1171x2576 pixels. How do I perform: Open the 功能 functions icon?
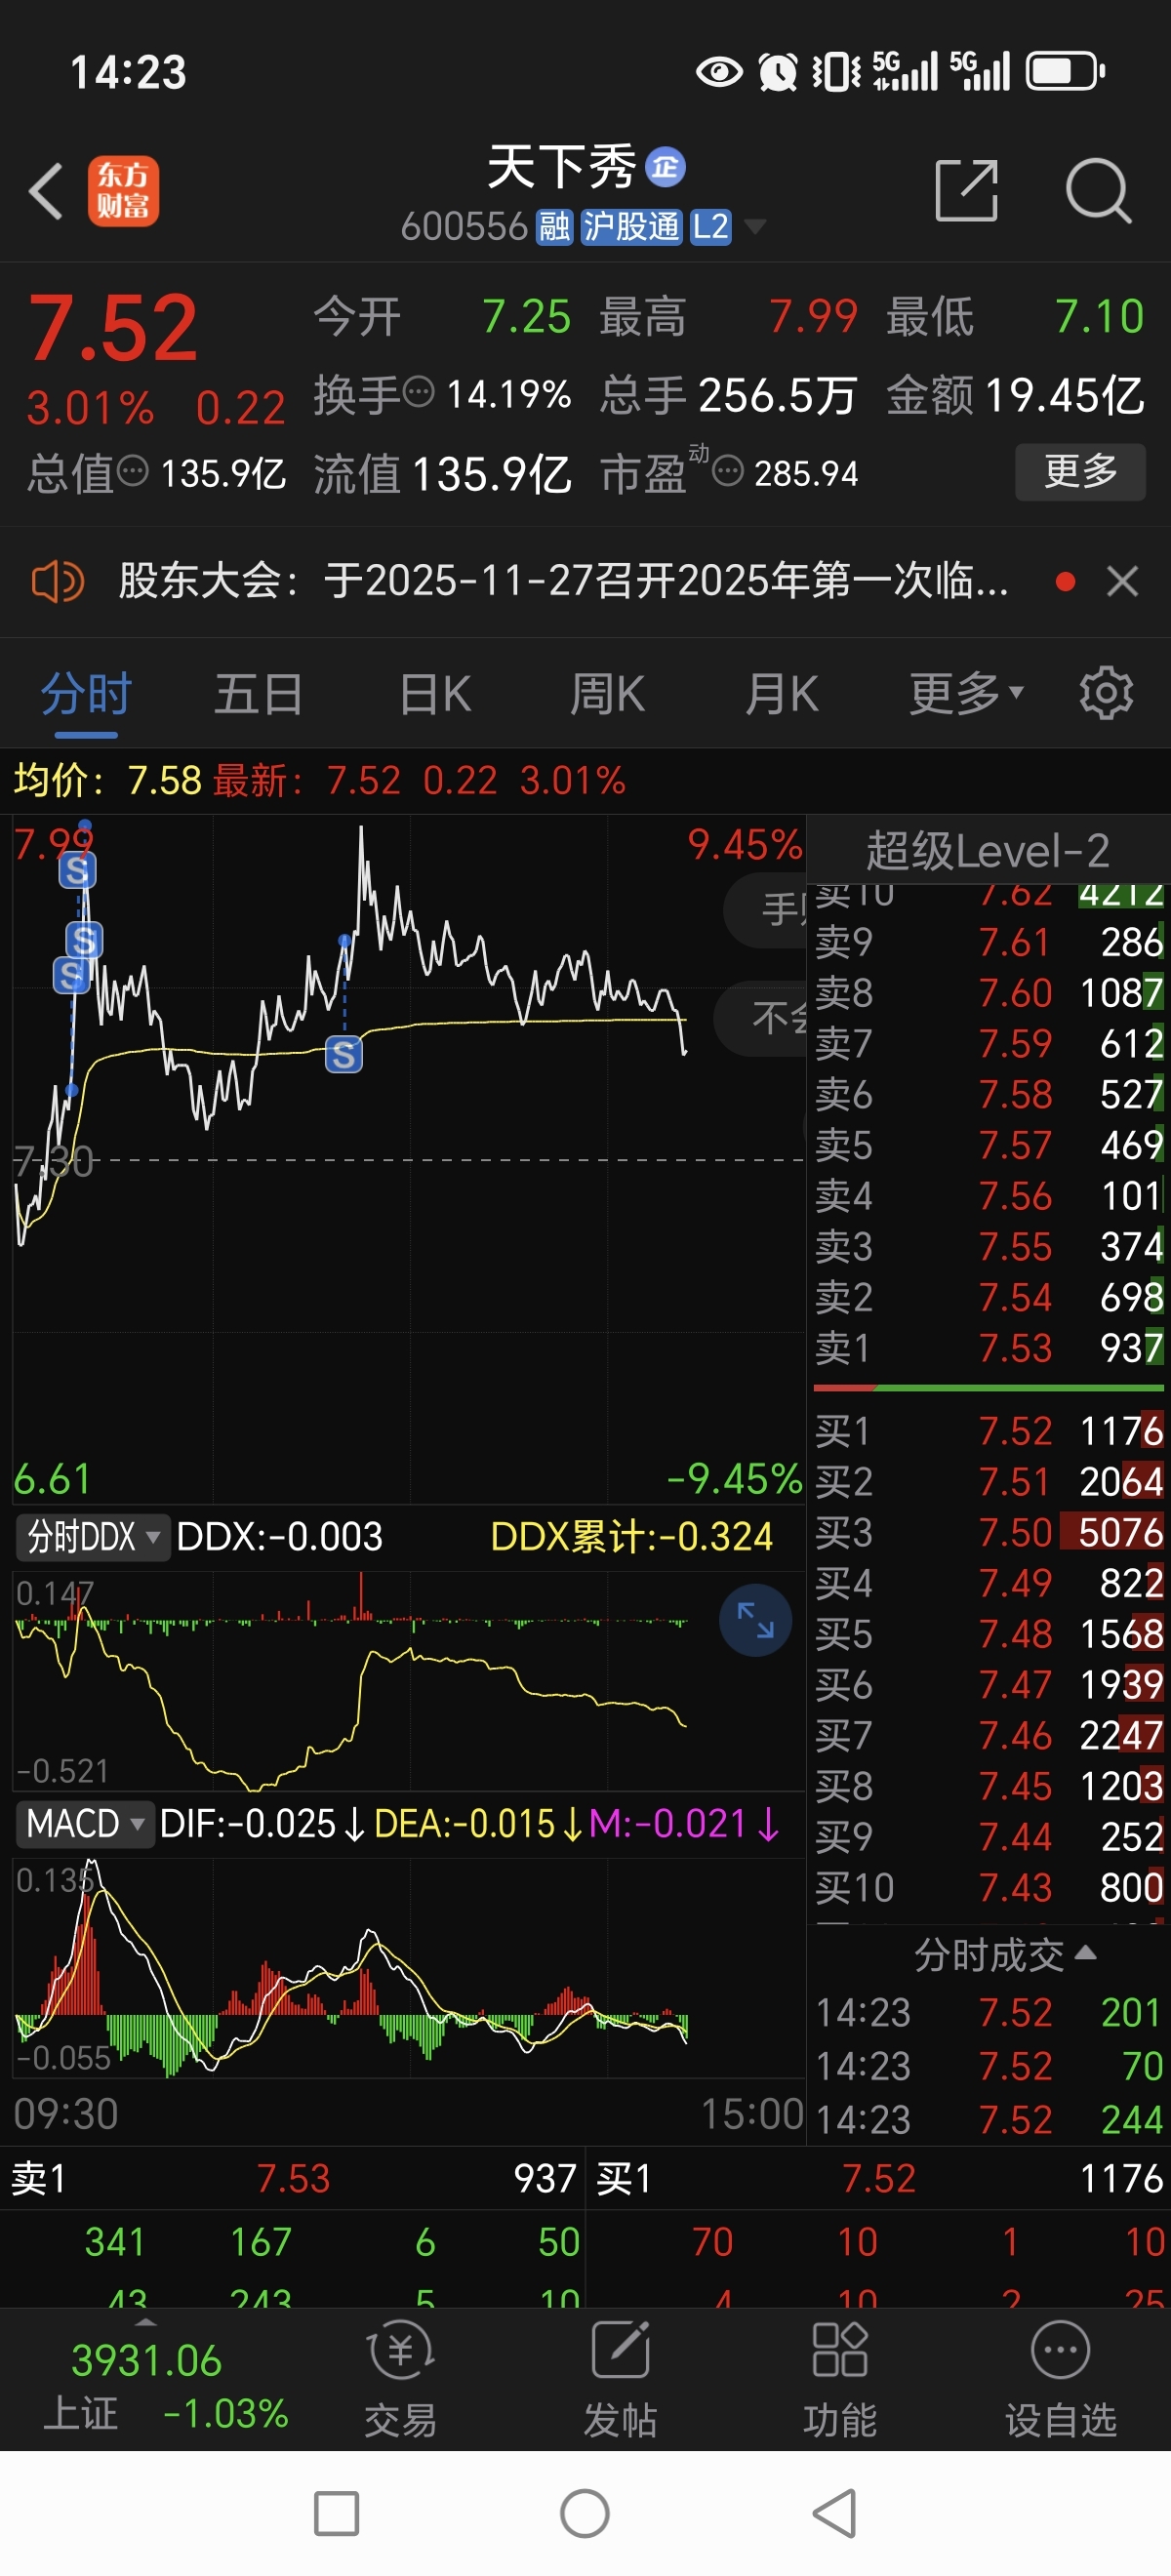tap(840, 2380)
